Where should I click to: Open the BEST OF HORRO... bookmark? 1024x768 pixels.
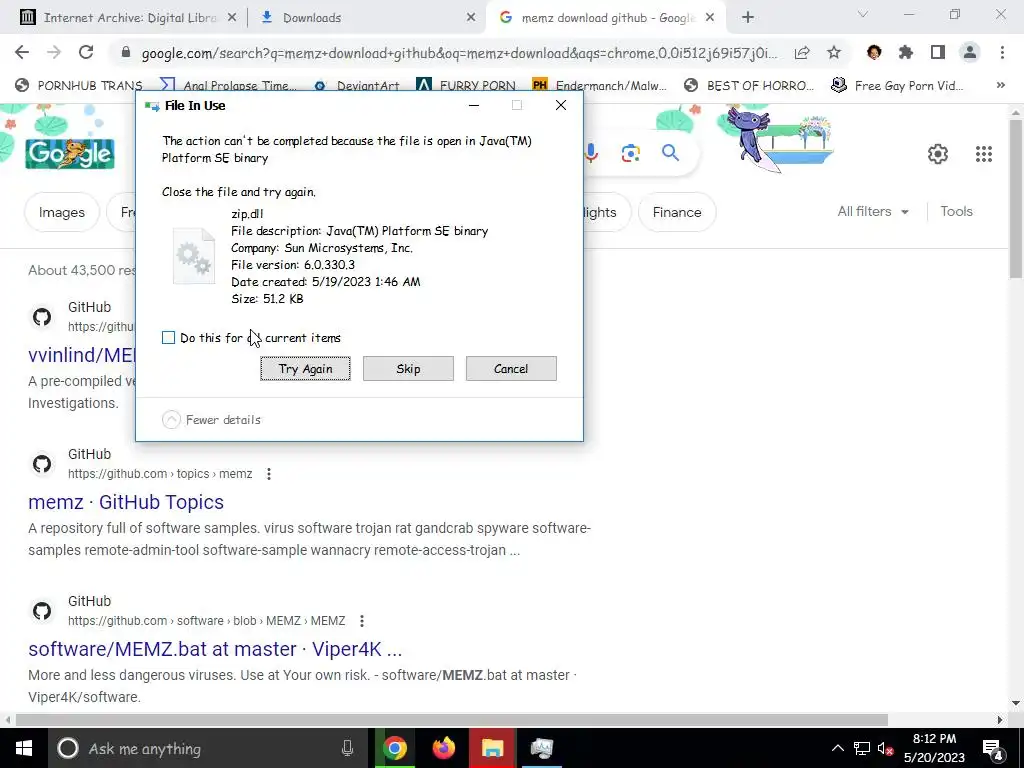coord(749,85)
